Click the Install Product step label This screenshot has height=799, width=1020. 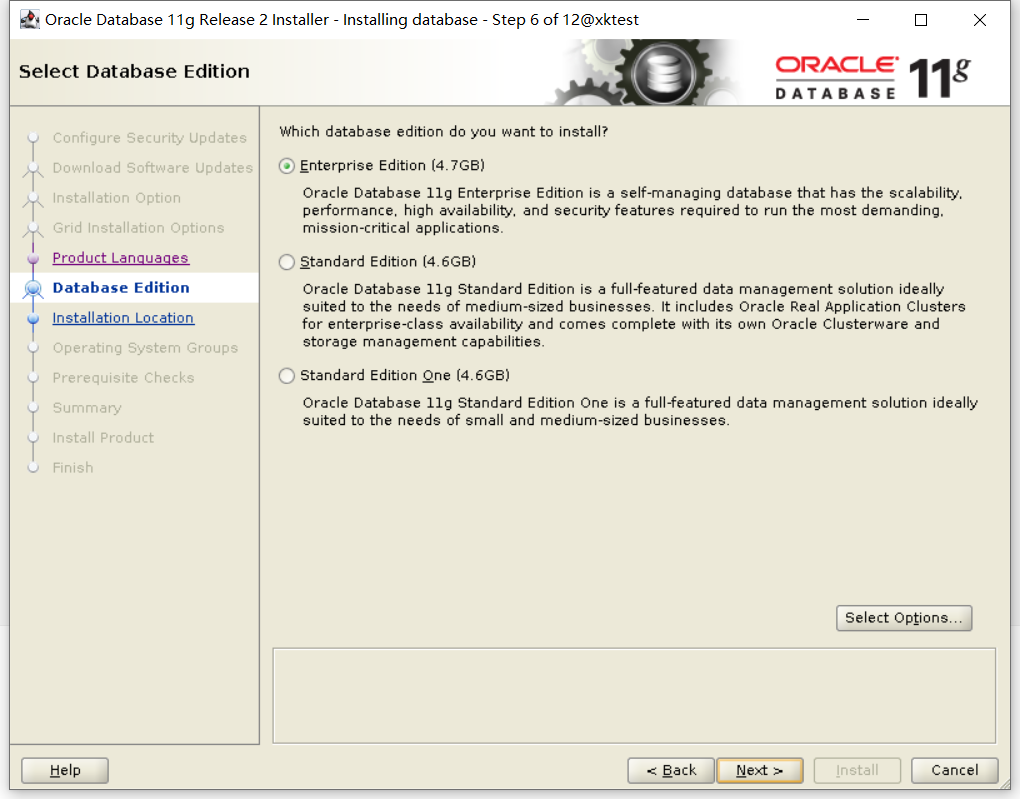tap(103, 438)
